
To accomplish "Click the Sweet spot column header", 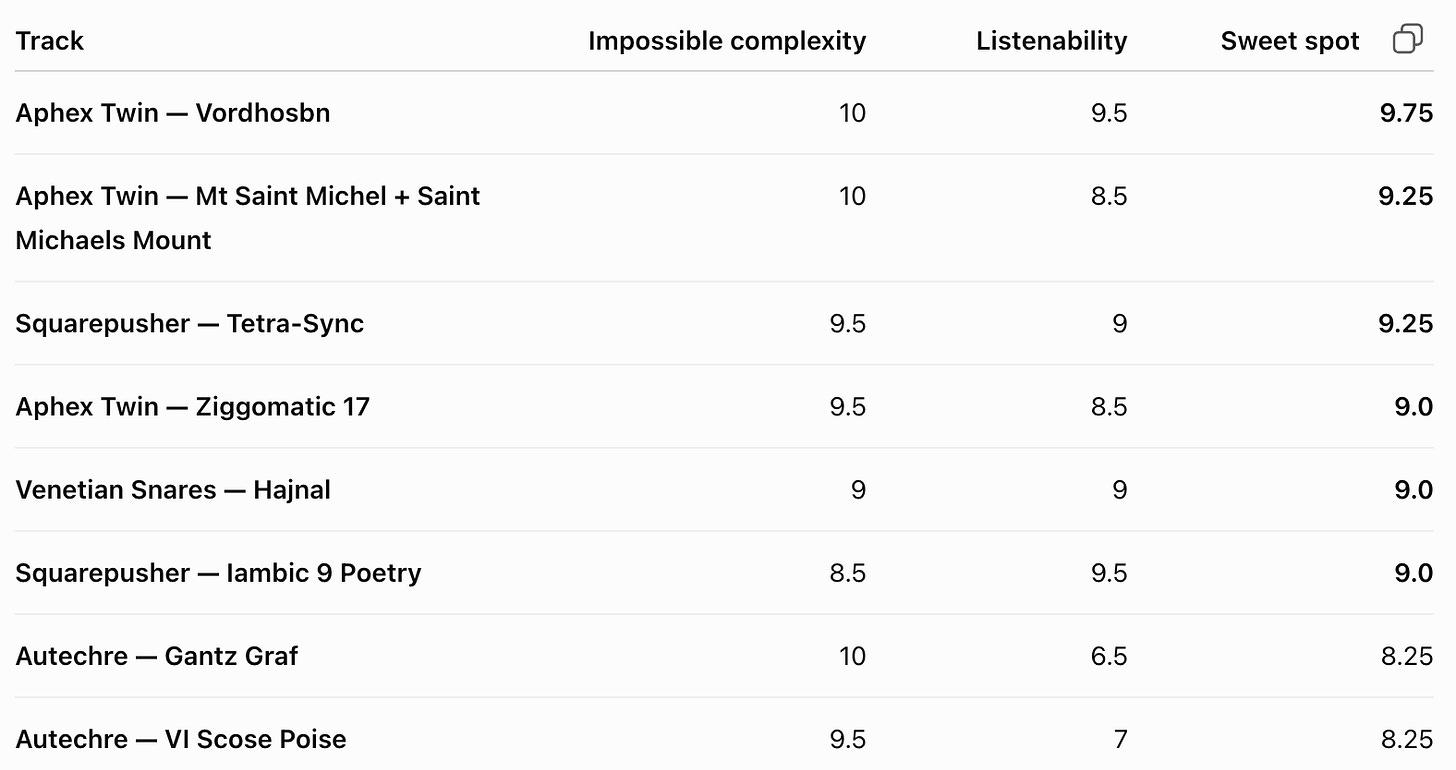I will pos(1290,41).
